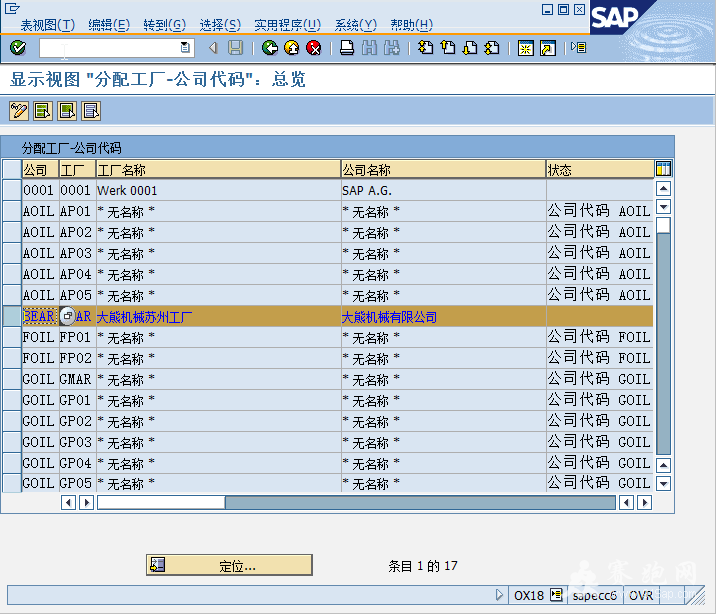The image size is (716, 614).
Task: Open the 编辑(E) menu
Action: (x=109, y=25)
